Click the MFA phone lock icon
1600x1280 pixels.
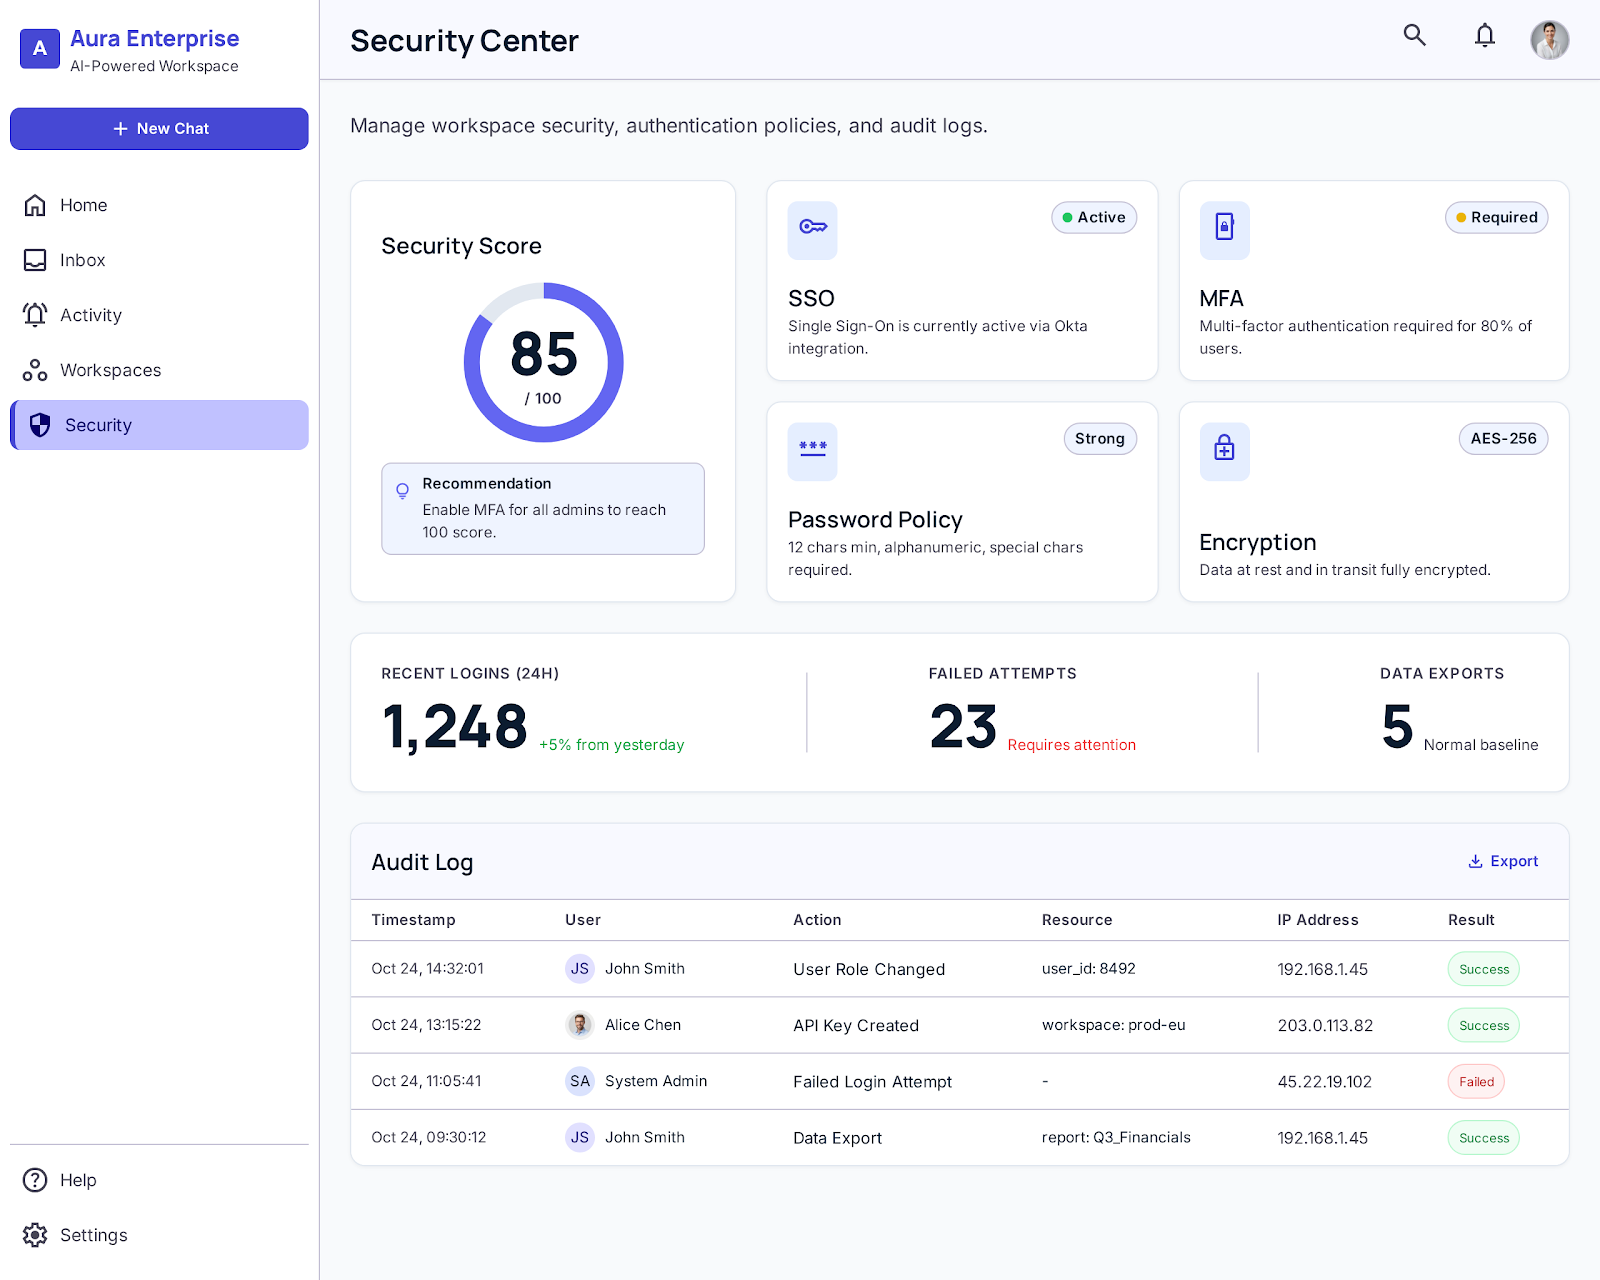coord(1224,231)
